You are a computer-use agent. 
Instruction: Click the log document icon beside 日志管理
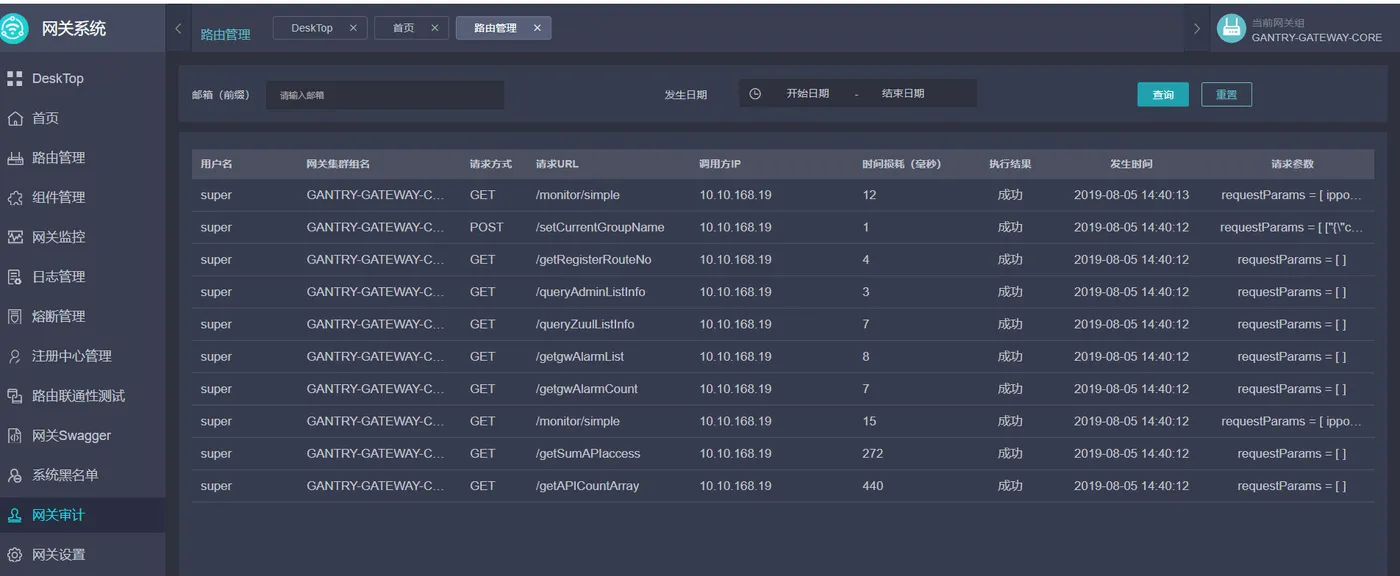[15, 277]
